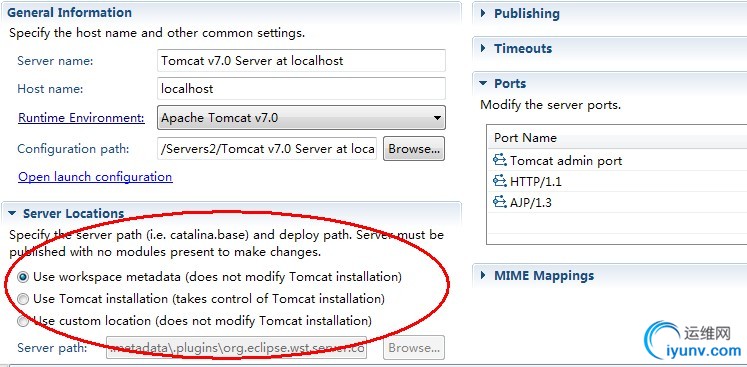
Task: Collapse the Server Locations section
Action: (x=12, y=214)
